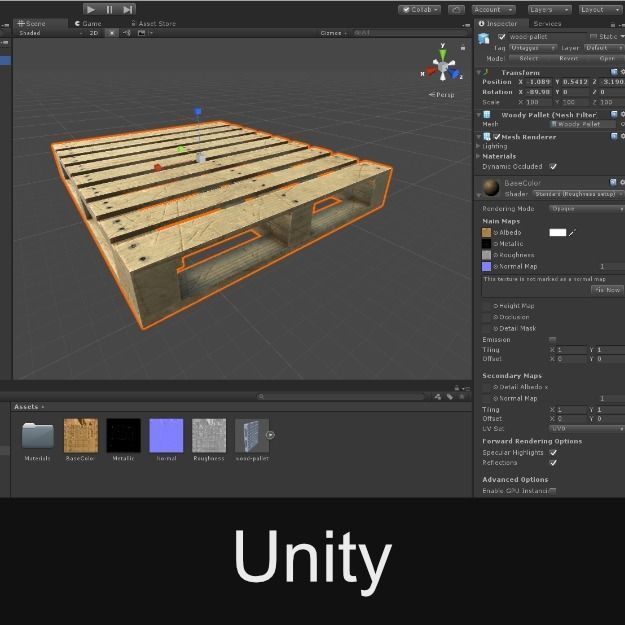Start Play mode with the Play button
625x625 pixels.
tap(91, 10)
